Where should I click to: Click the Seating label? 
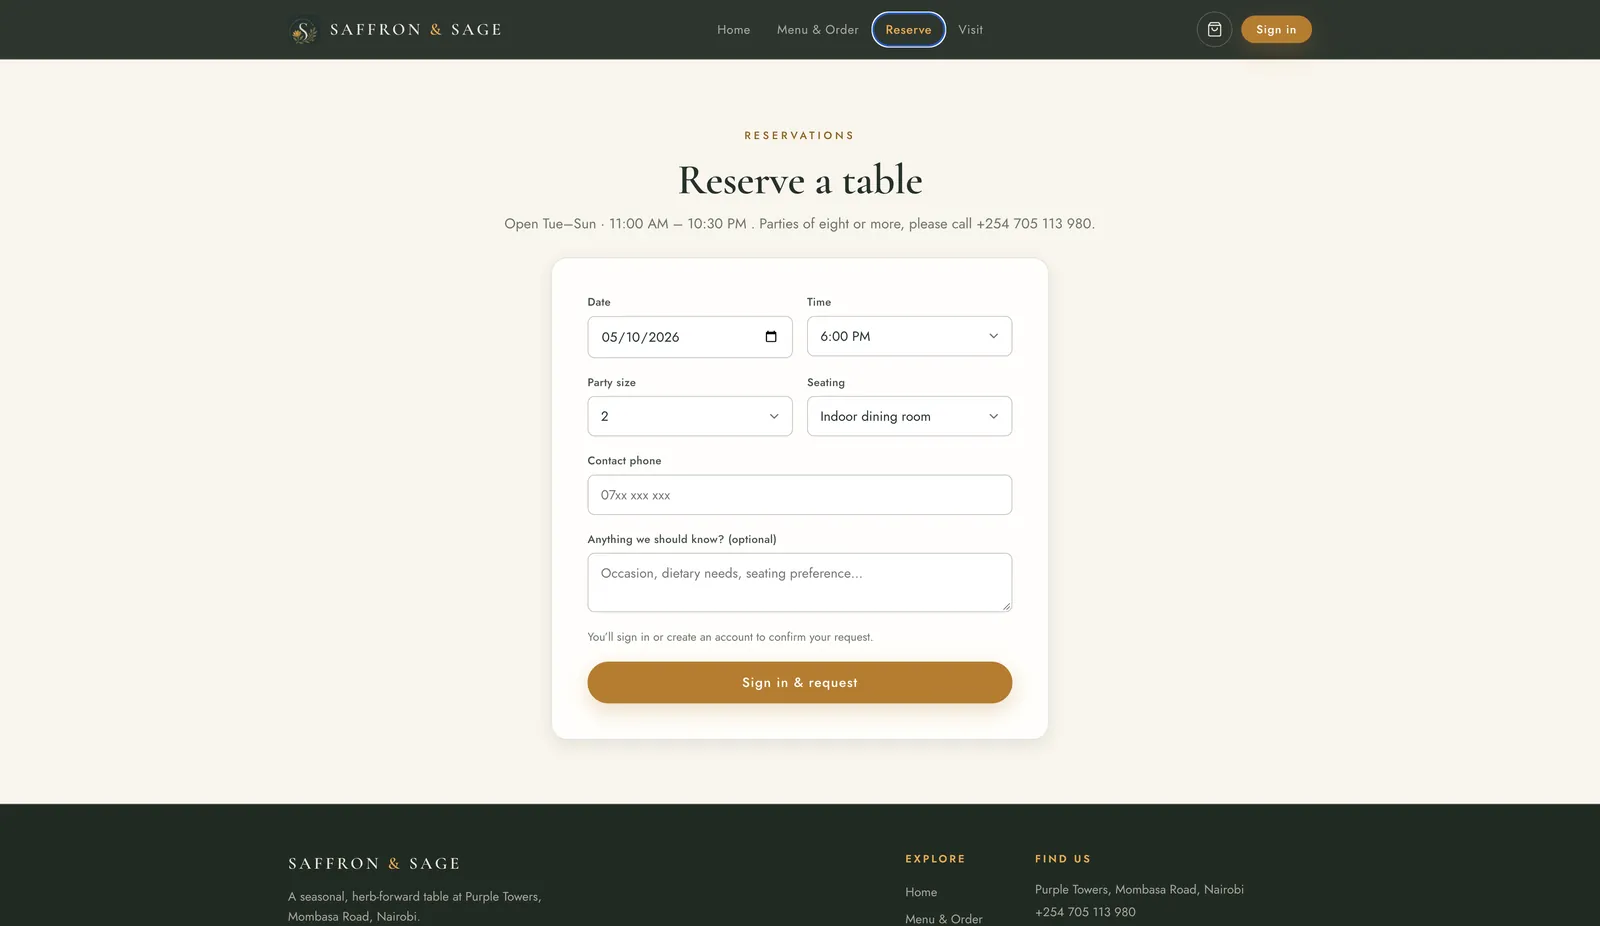[826, 383]
